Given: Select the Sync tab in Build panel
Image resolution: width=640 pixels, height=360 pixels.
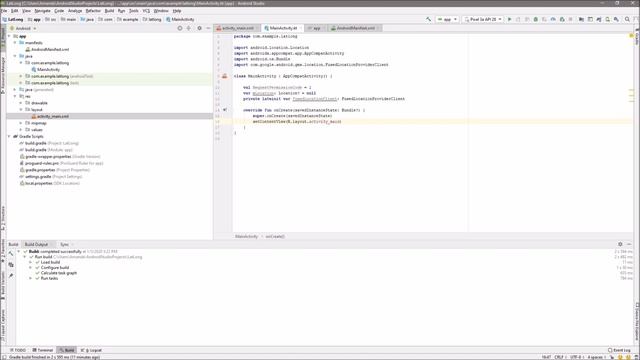Looking at the screenshot, I should pos(64,244).
